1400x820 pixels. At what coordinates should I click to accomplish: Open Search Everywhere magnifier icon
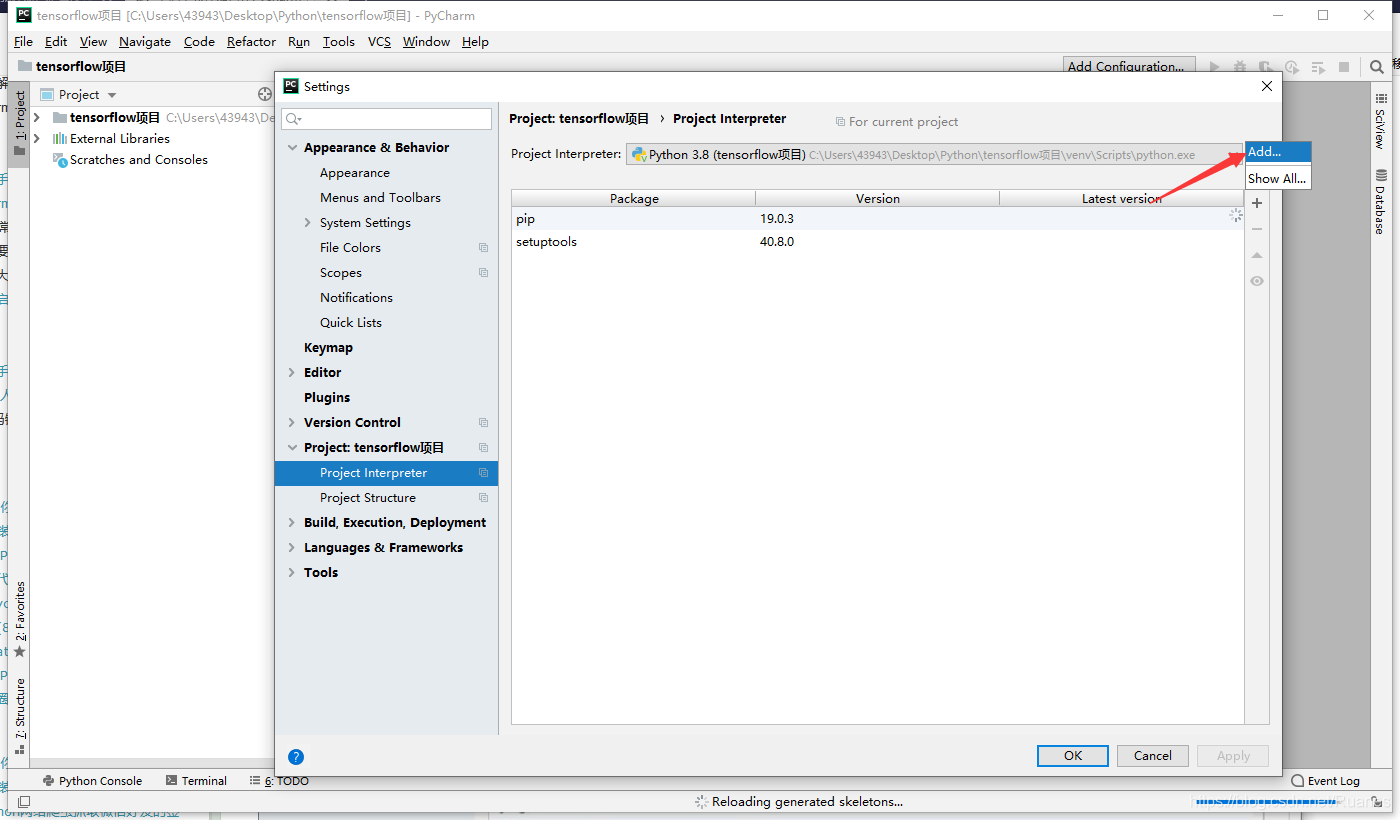coord(1377,67)
